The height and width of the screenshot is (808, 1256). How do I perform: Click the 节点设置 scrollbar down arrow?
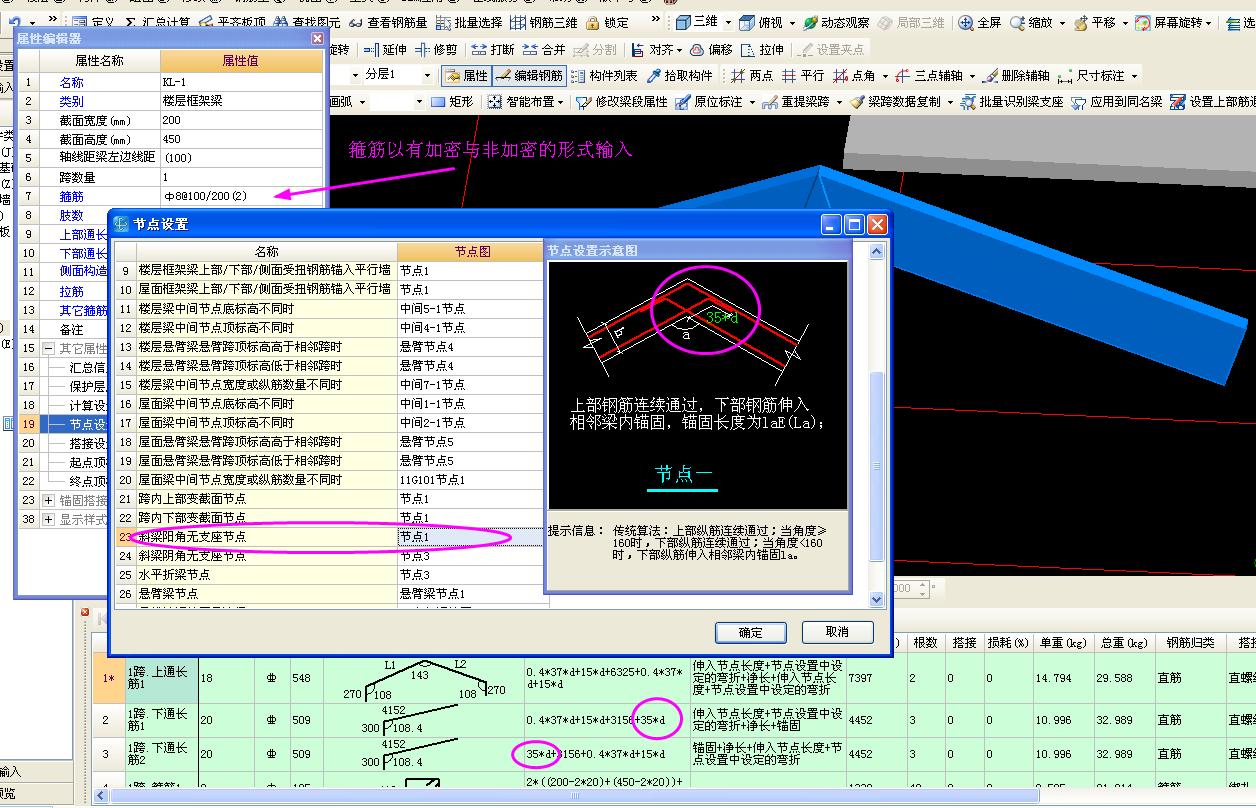tap(877, 599)
